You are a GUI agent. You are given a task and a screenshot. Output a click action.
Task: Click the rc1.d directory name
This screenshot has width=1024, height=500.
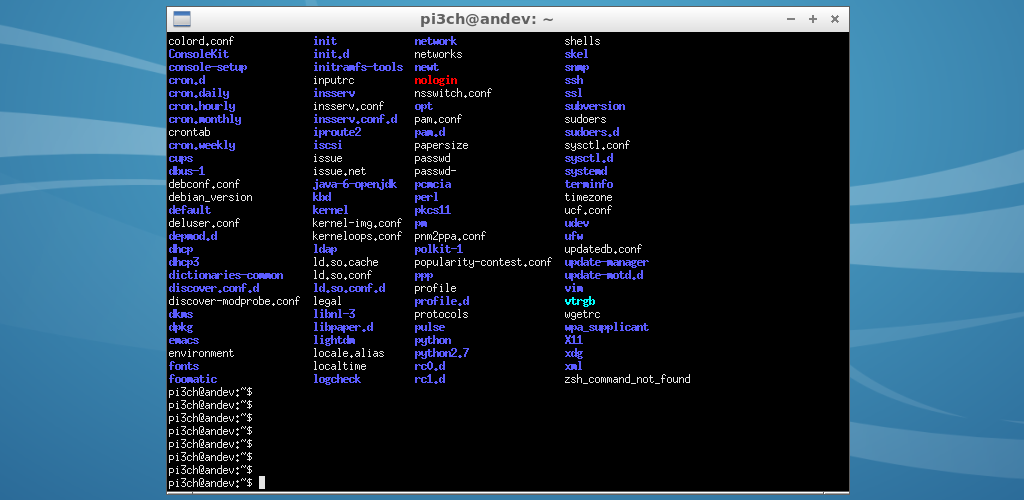pos(430,379)
